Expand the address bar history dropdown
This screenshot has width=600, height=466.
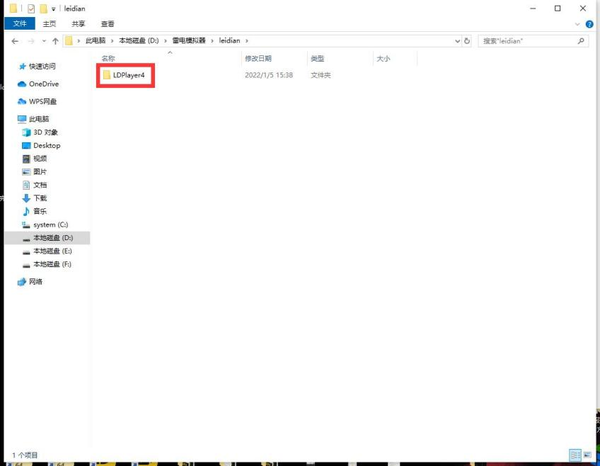[x=457, y=41]
